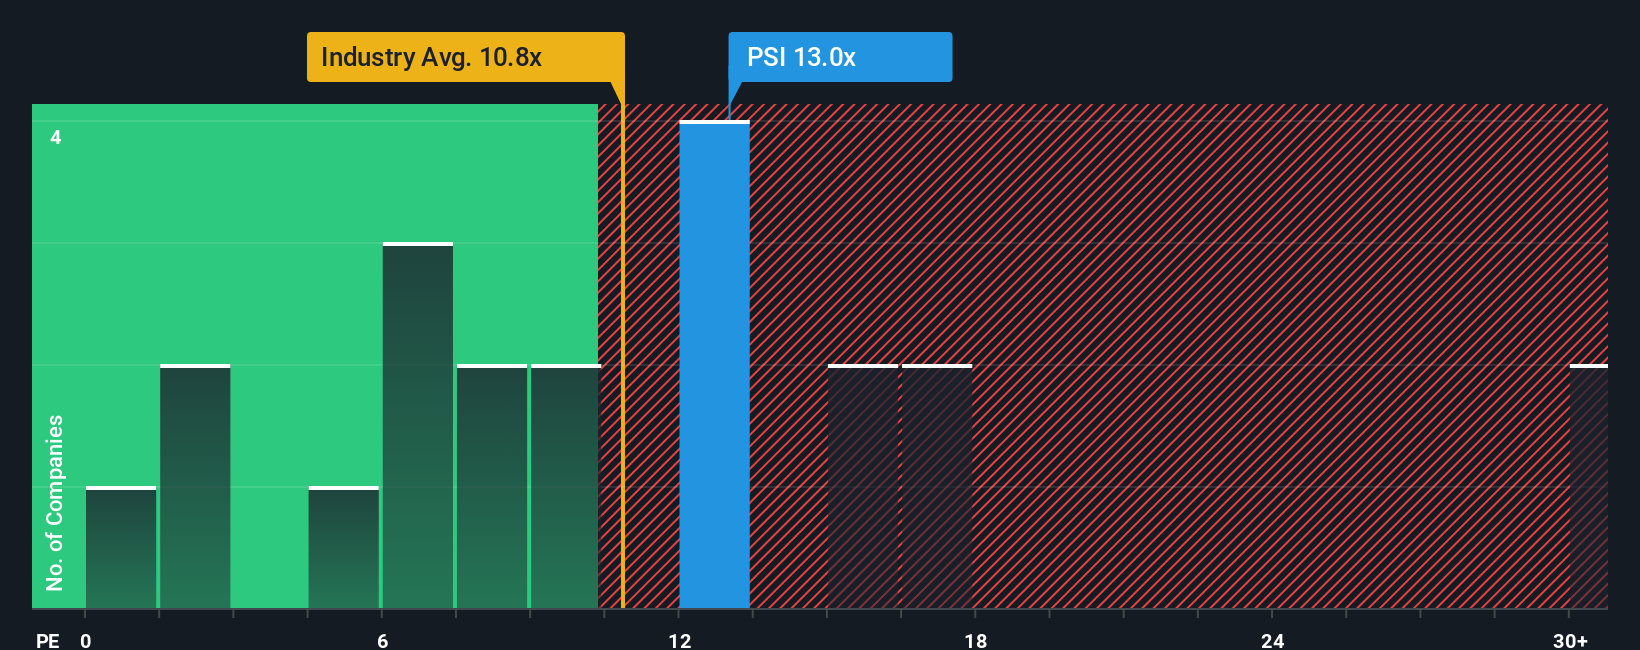Click the x-axis label 24

1272,640
